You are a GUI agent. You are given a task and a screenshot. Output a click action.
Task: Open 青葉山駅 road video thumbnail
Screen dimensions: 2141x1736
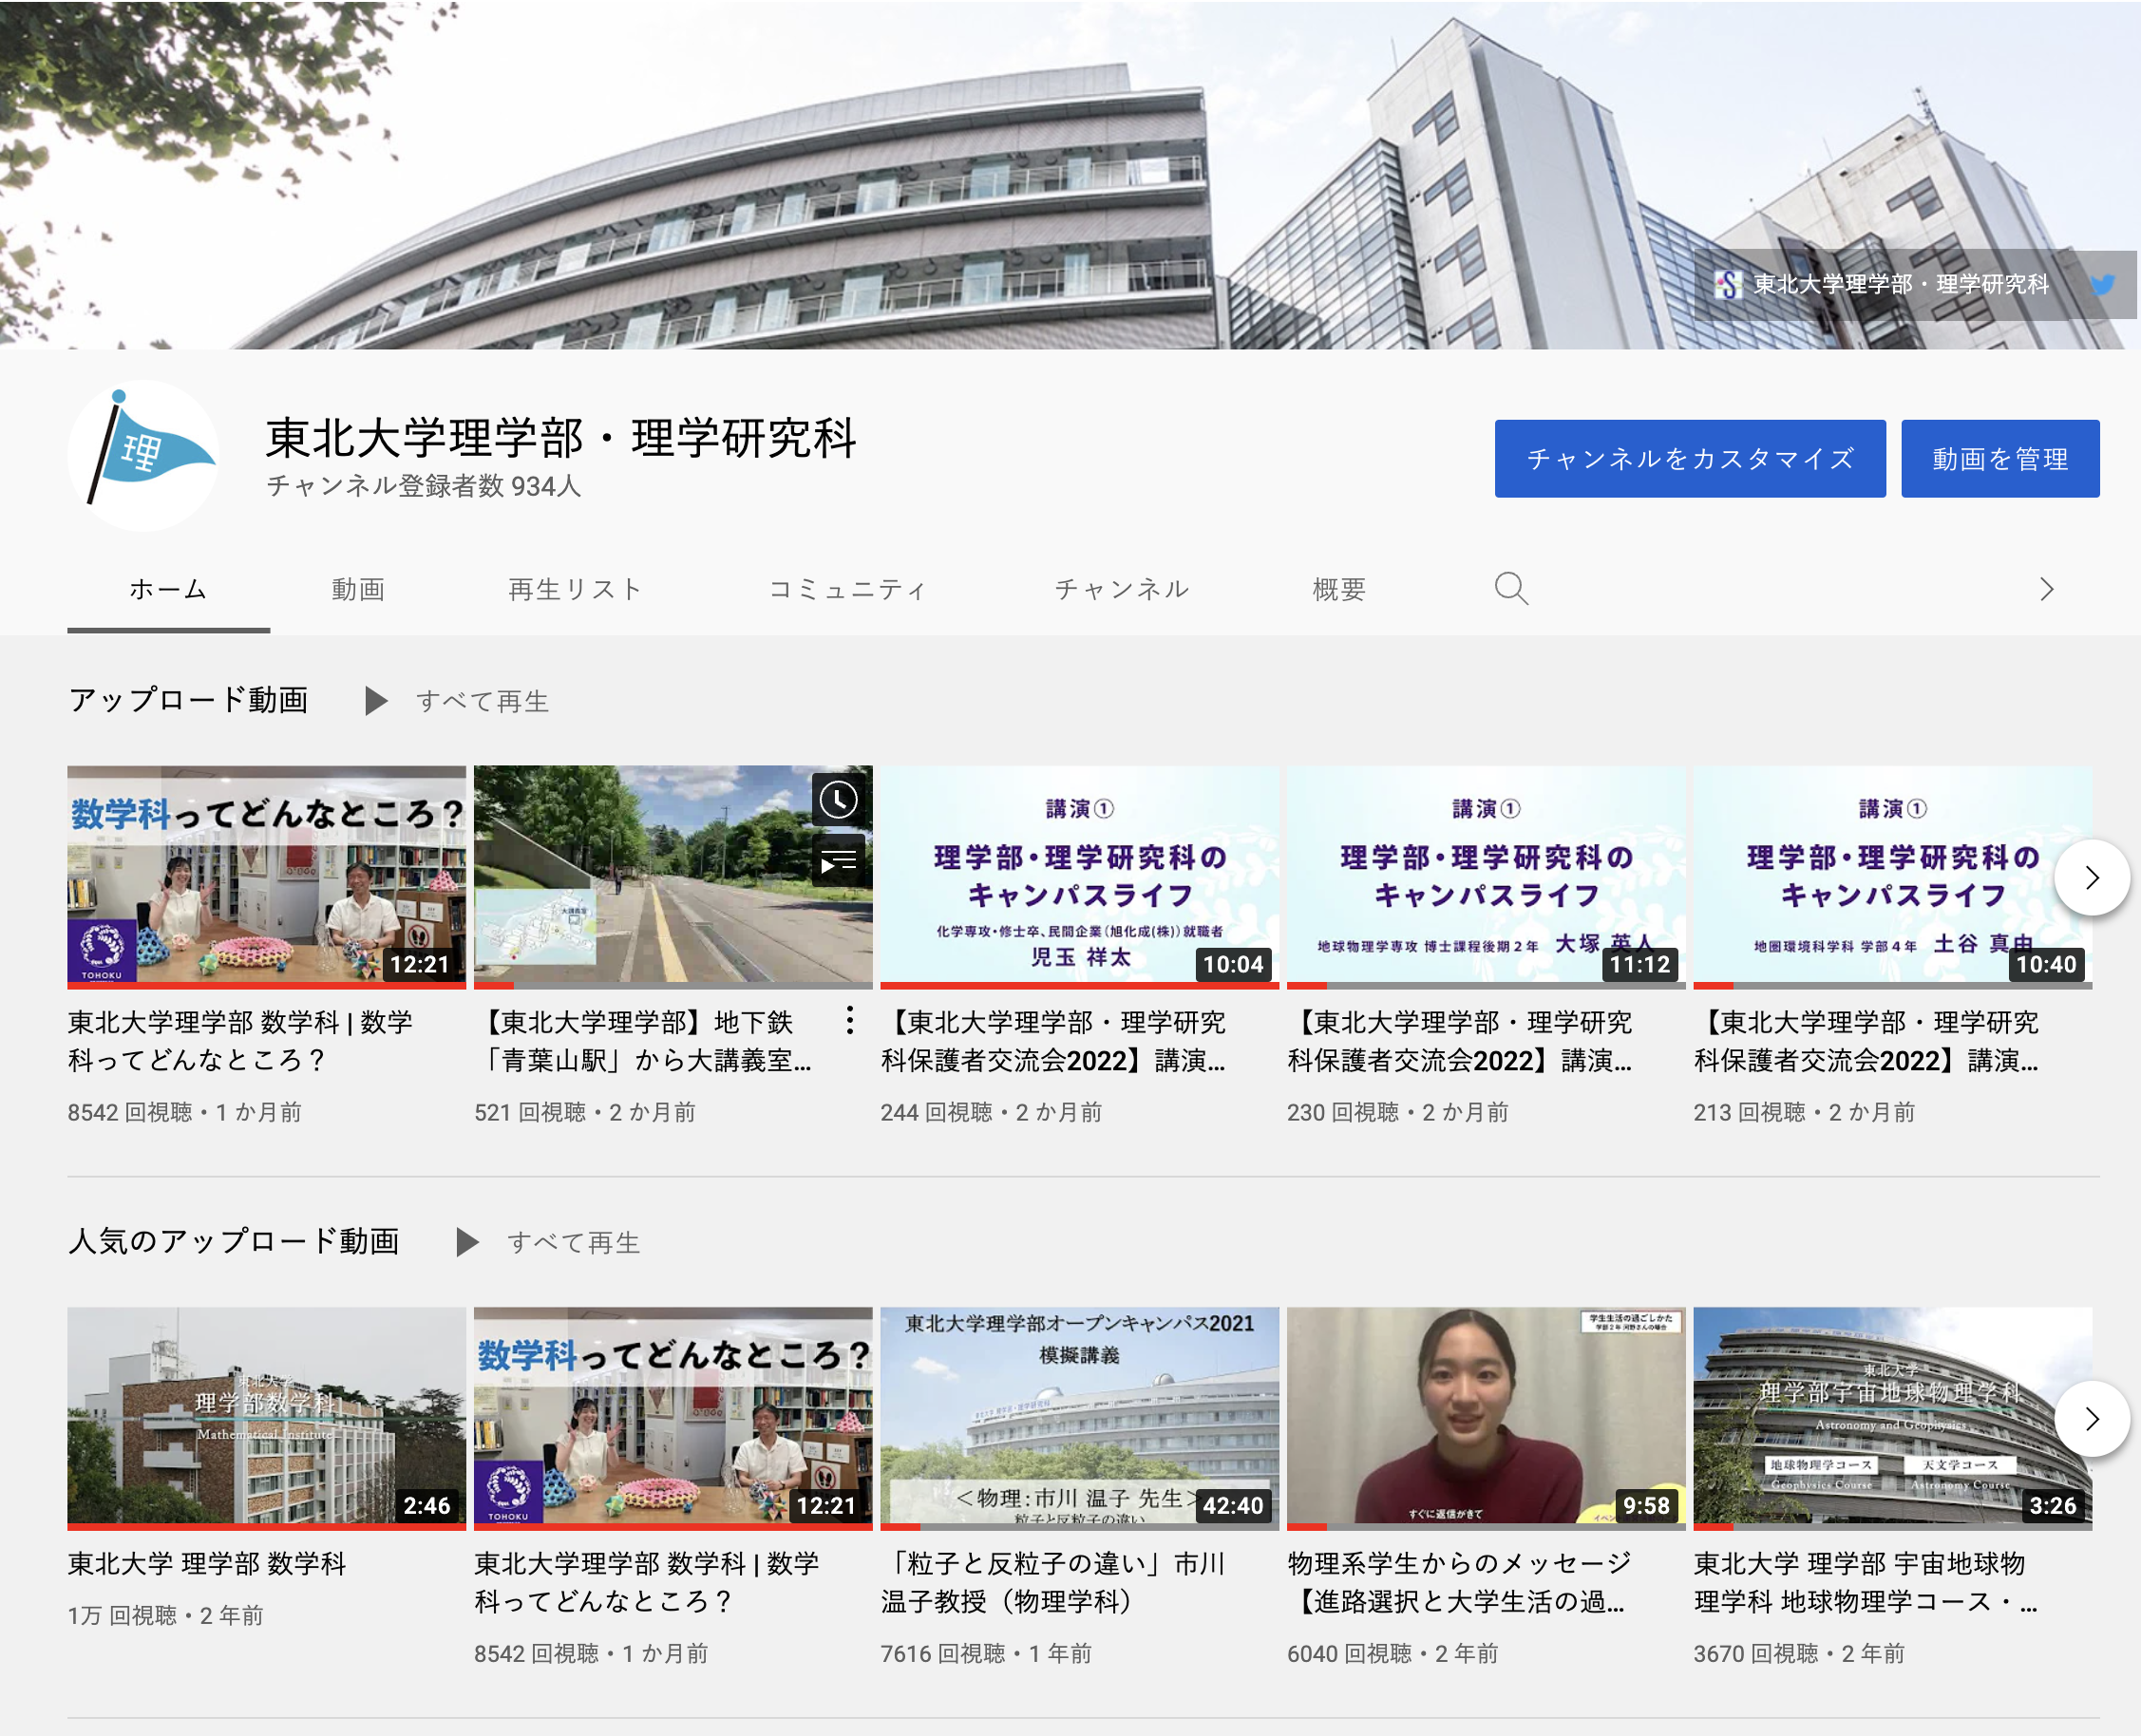coord(673,877)
